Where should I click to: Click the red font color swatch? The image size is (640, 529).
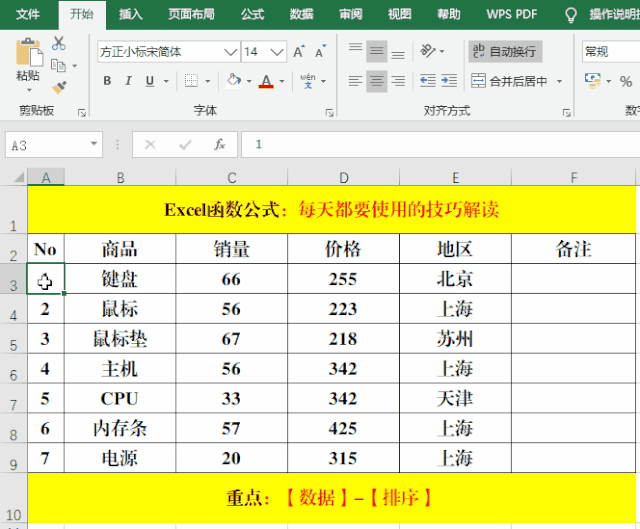[266, 81]
